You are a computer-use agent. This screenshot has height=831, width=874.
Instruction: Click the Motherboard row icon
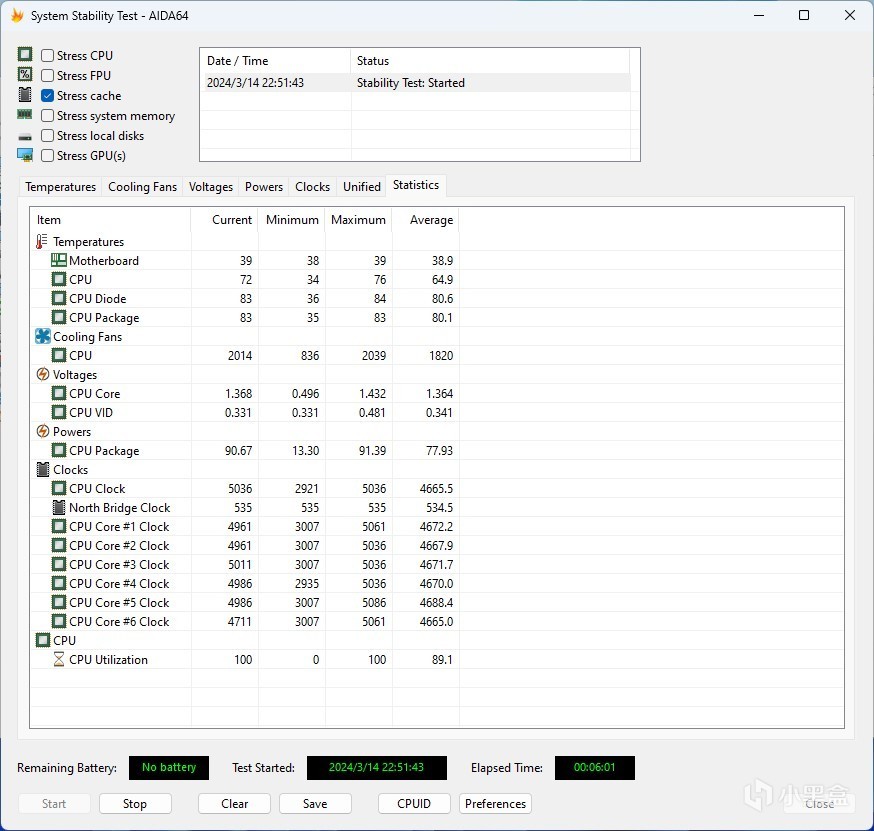tap(59, 261)
